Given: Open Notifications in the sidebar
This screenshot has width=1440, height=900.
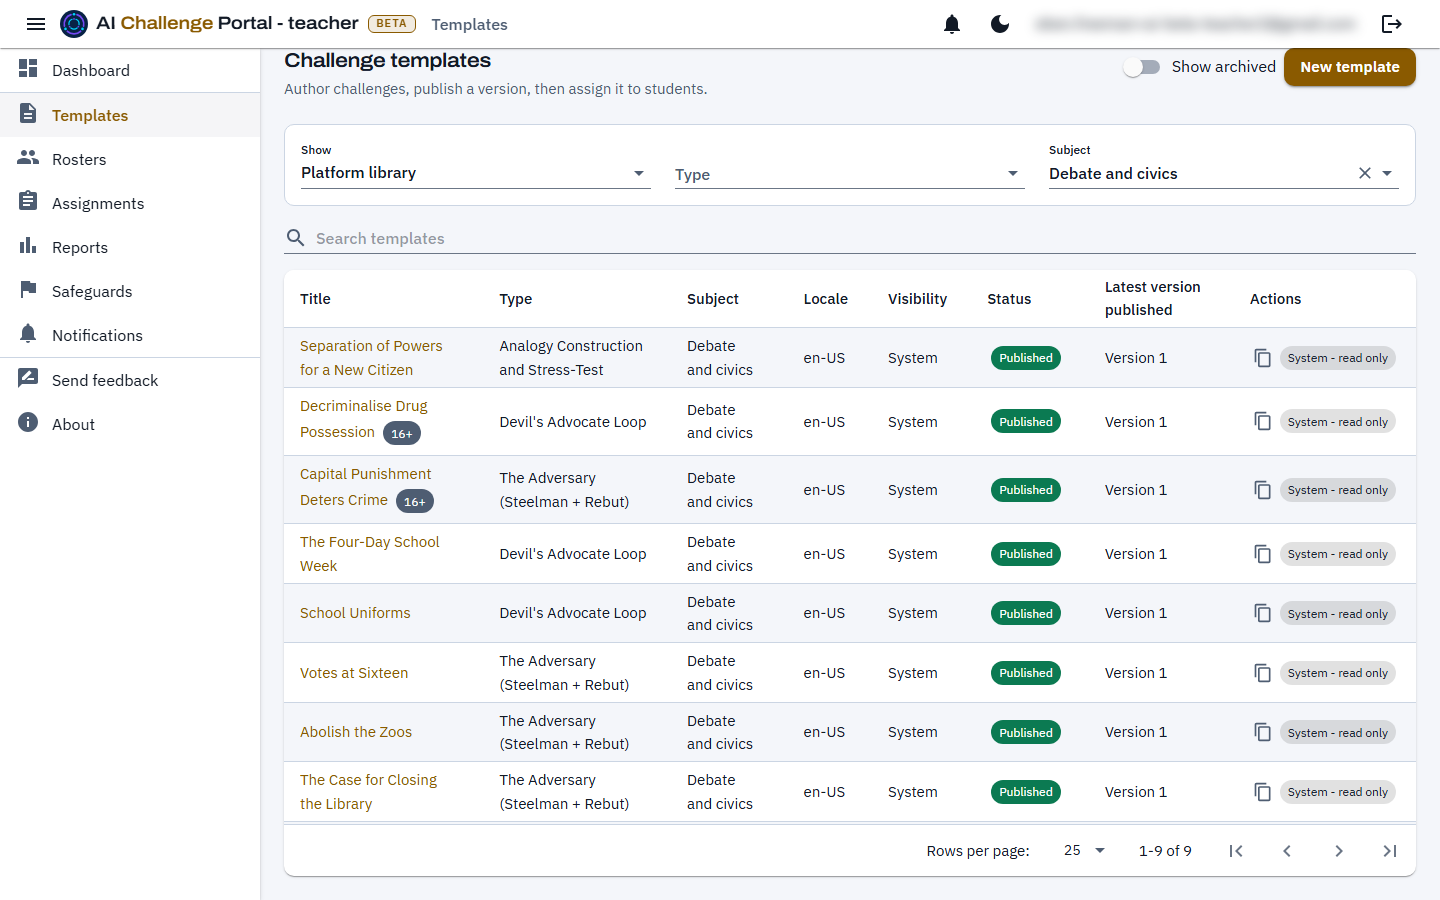Looking at the screenshot, I should coord(130,335).
